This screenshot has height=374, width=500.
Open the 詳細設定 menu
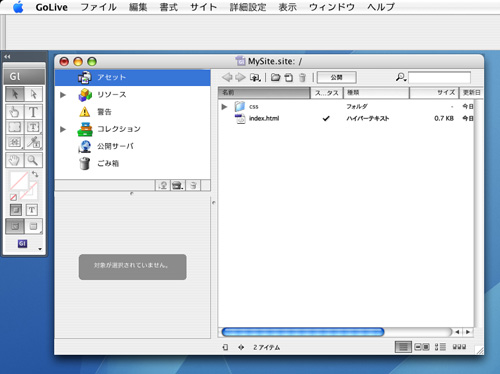248,7
